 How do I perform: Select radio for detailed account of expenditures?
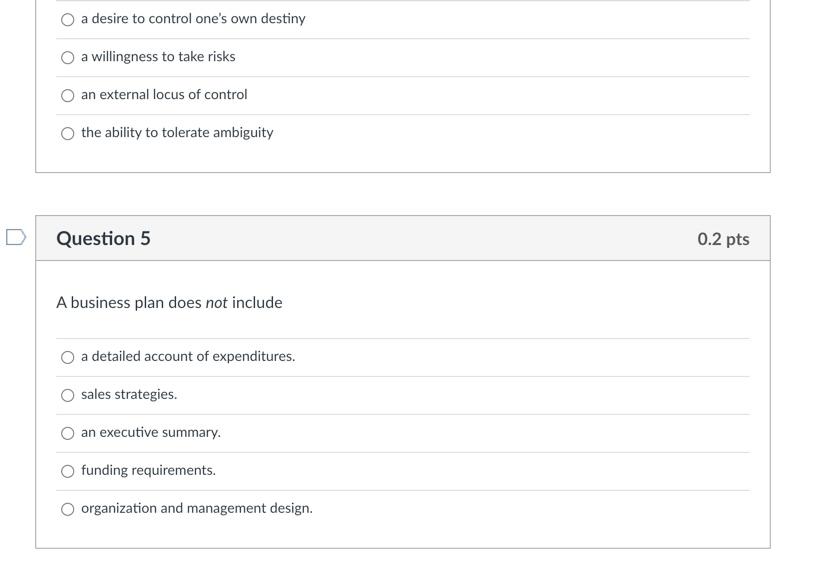(68, 357)
